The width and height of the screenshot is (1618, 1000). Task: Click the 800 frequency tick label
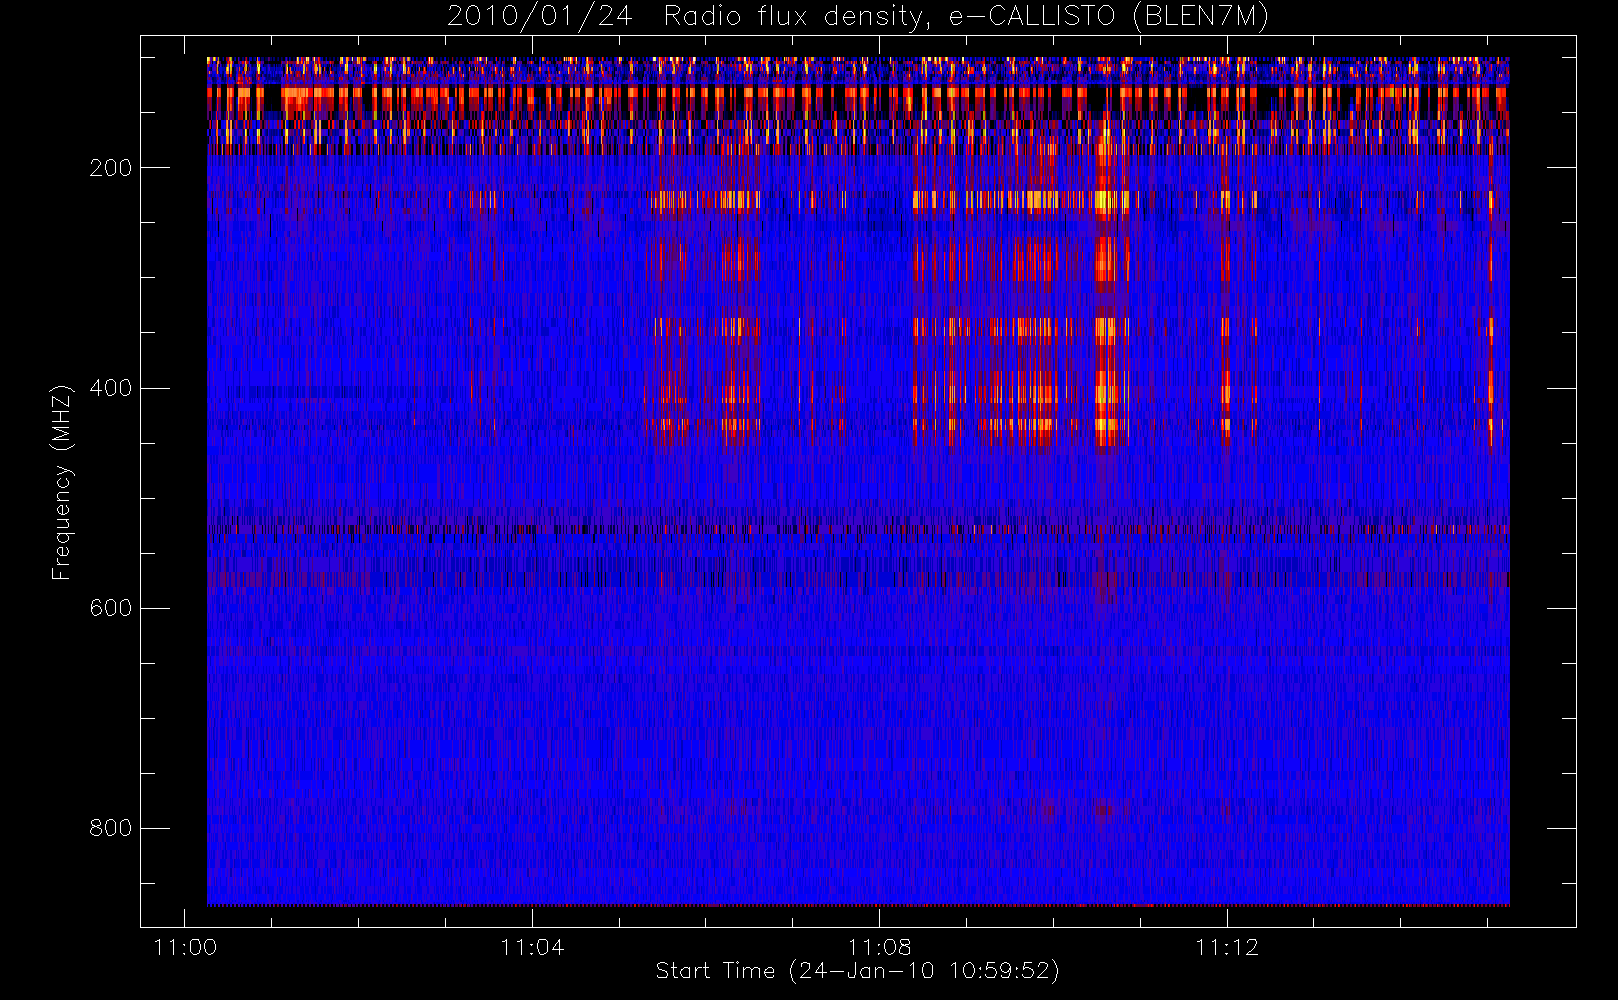pyautogui.click(x=111, y=828)
